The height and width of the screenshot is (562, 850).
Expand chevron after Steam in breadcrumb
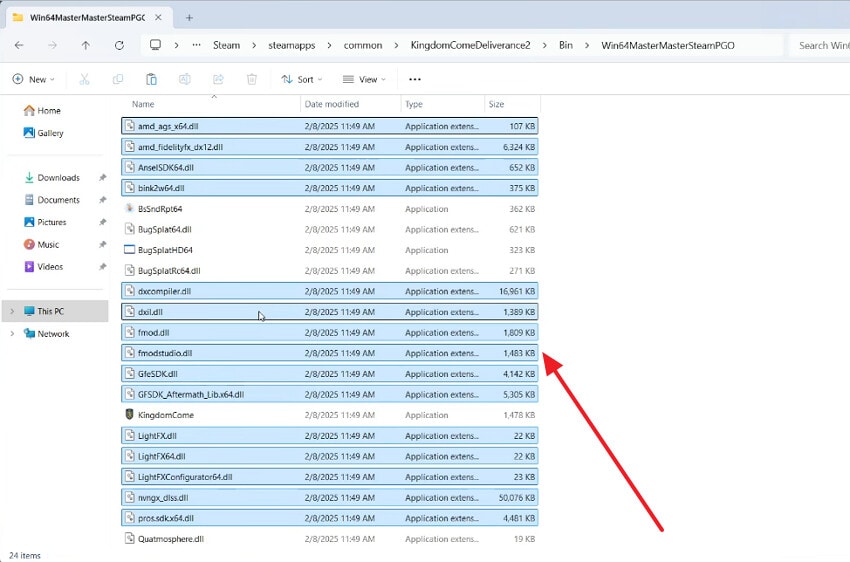[254, 46]
